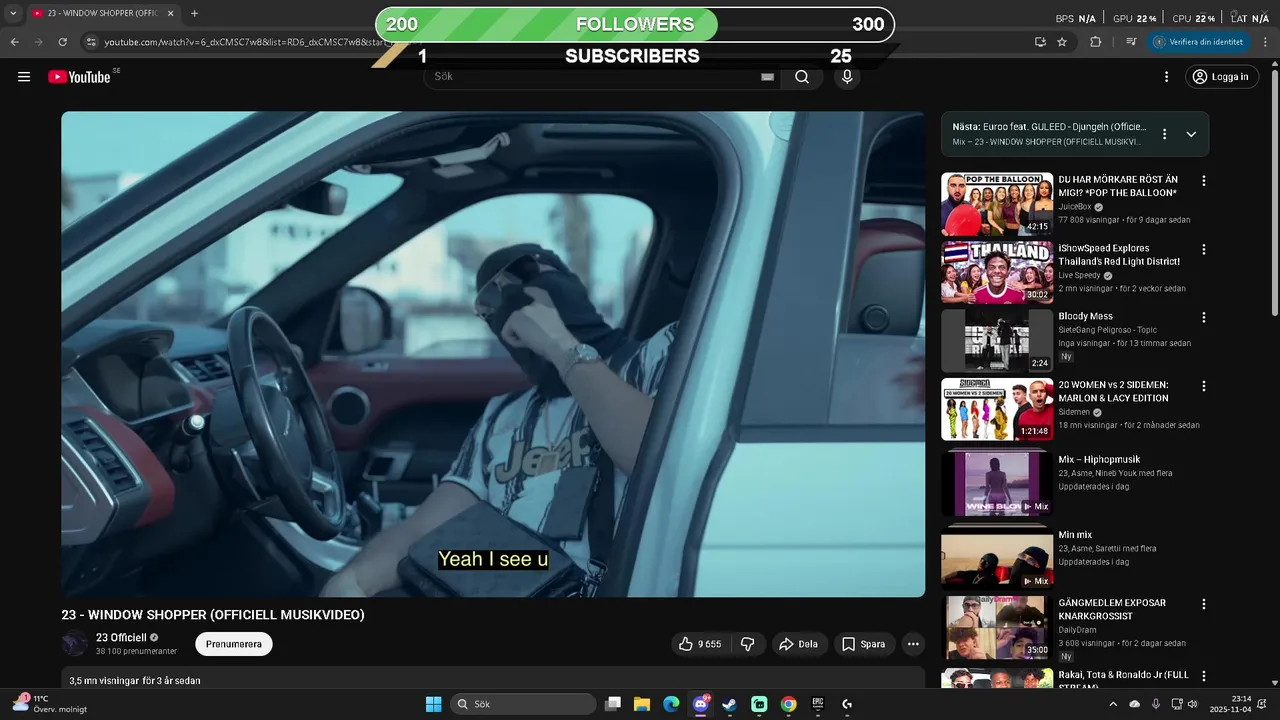Open YouTube settings three-dot menu

click(x=1166, y=77)
